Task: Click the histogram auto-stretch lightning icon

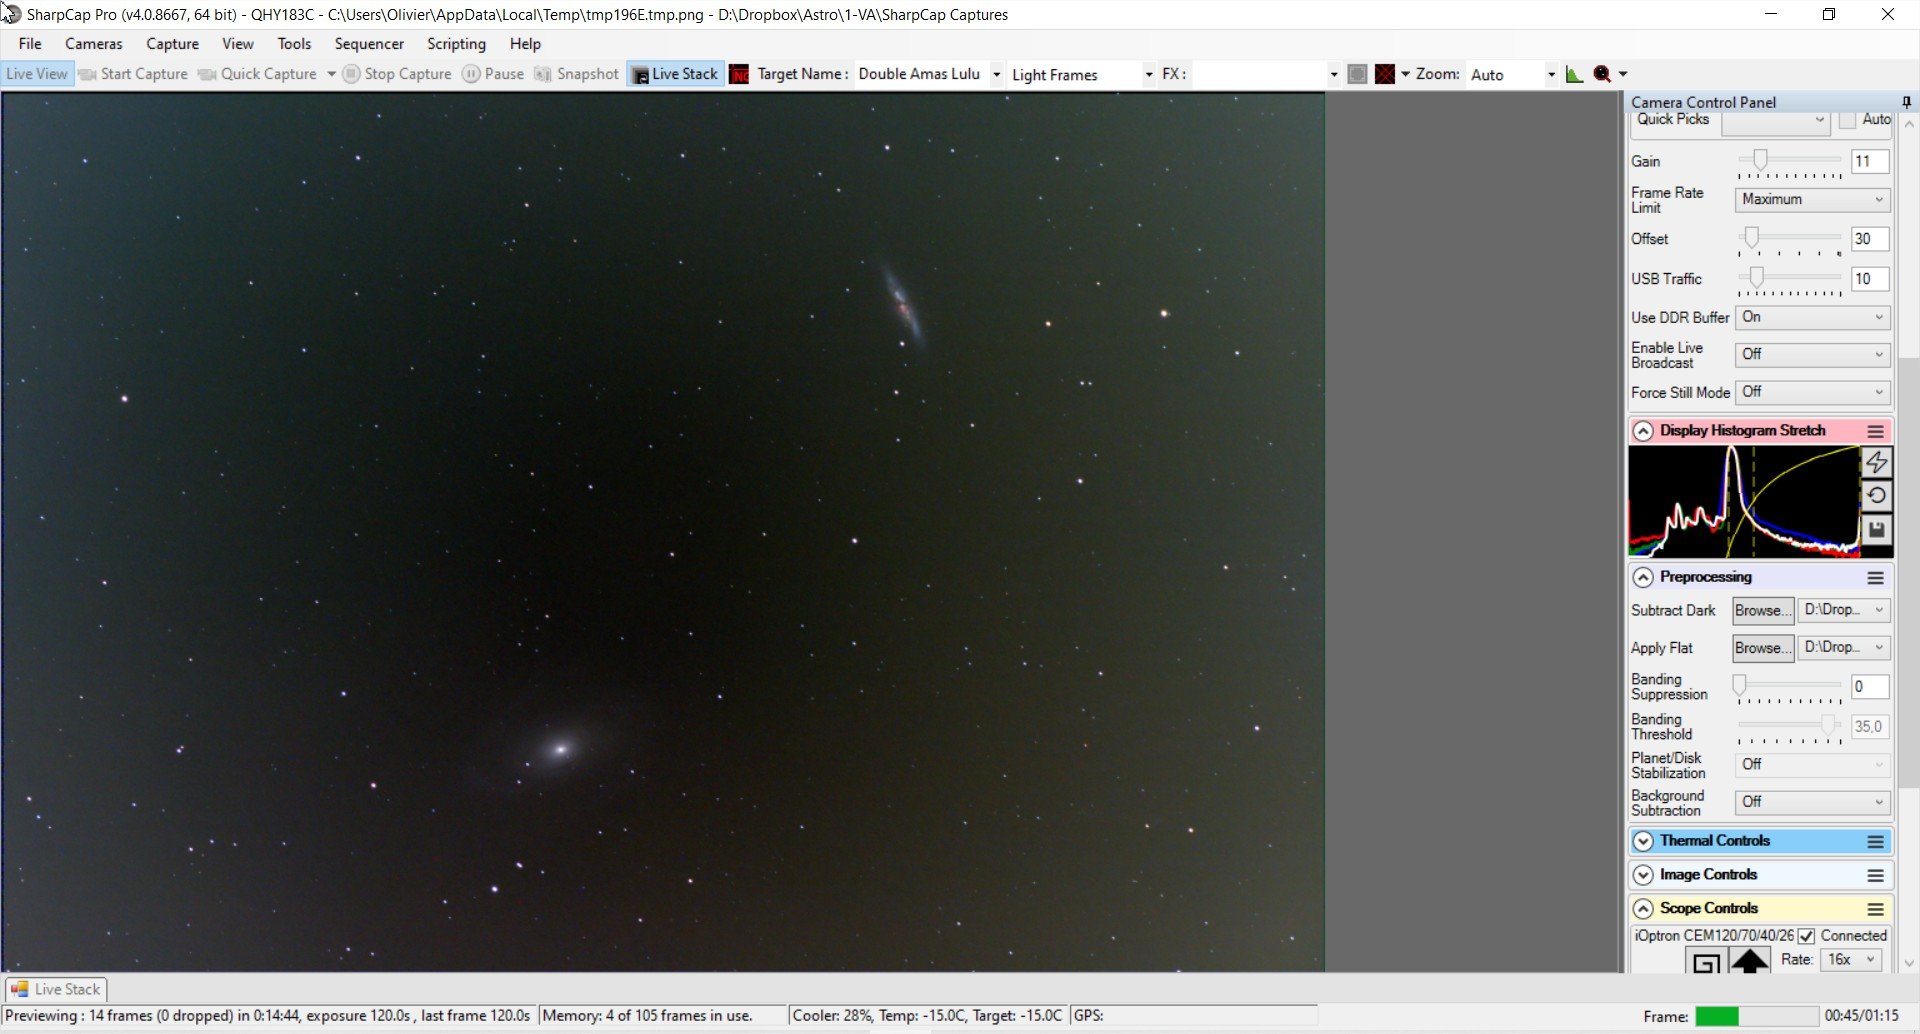Action: pyautogui.click(x=1876, y=462)
